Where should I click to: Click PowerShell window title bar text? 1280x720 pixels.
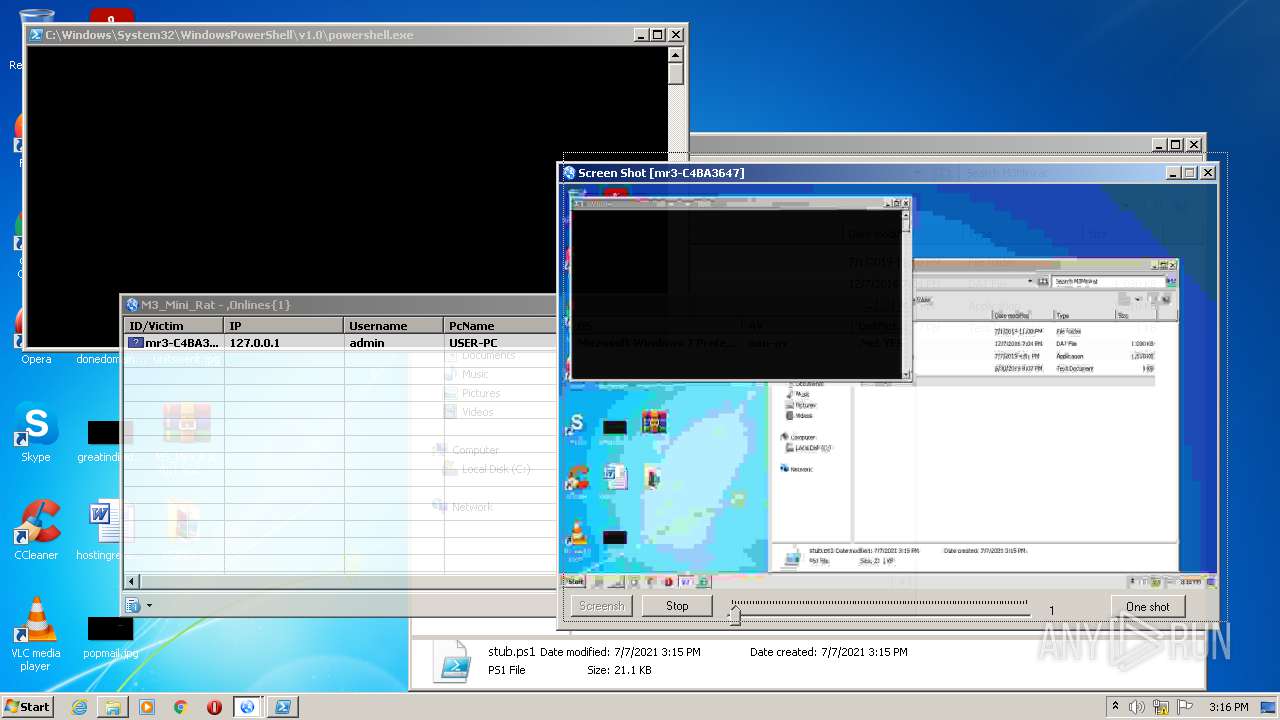(229, 35)
